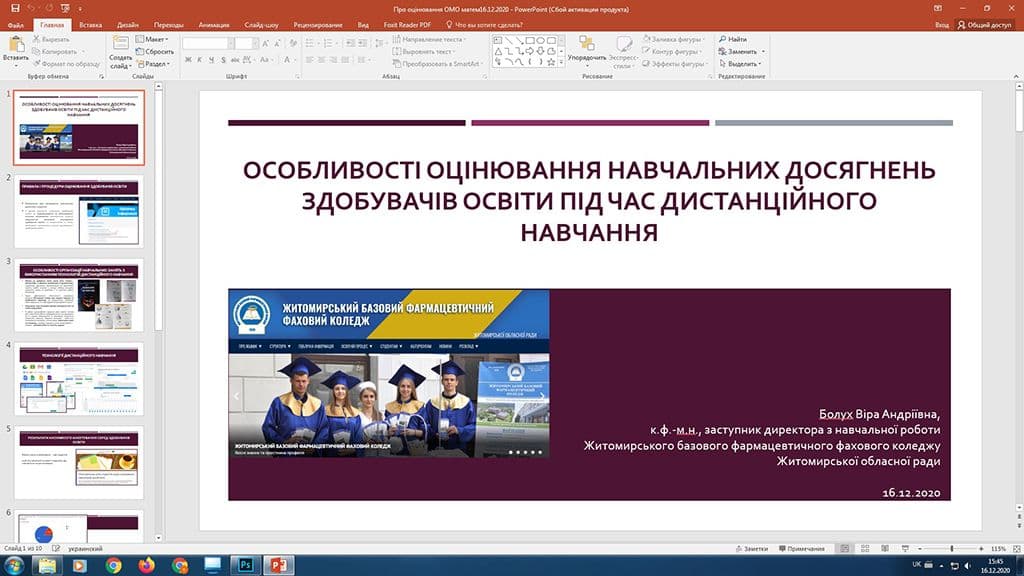This screenshot has width=1024, height=576.
Task: Click the zoom in plus button
Action: (x=982, y=549)
